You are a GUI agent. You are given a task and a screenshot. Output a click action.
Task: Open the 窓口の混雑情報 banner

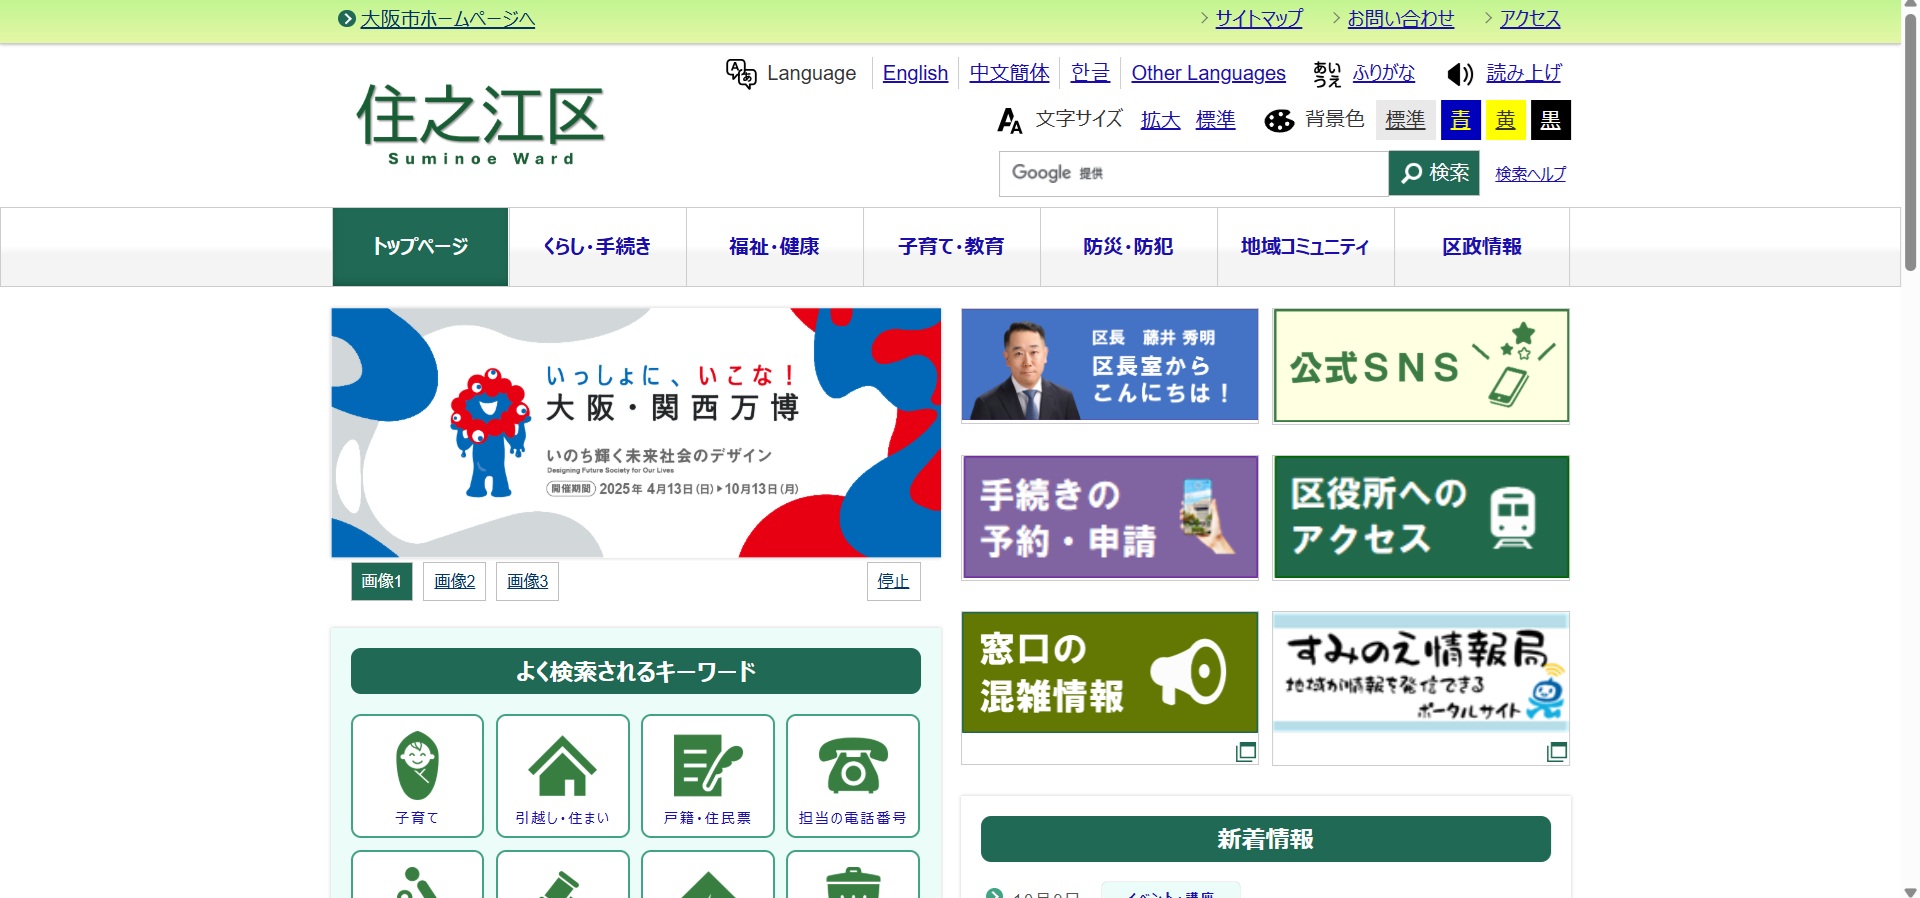[x=1110, y=673]
